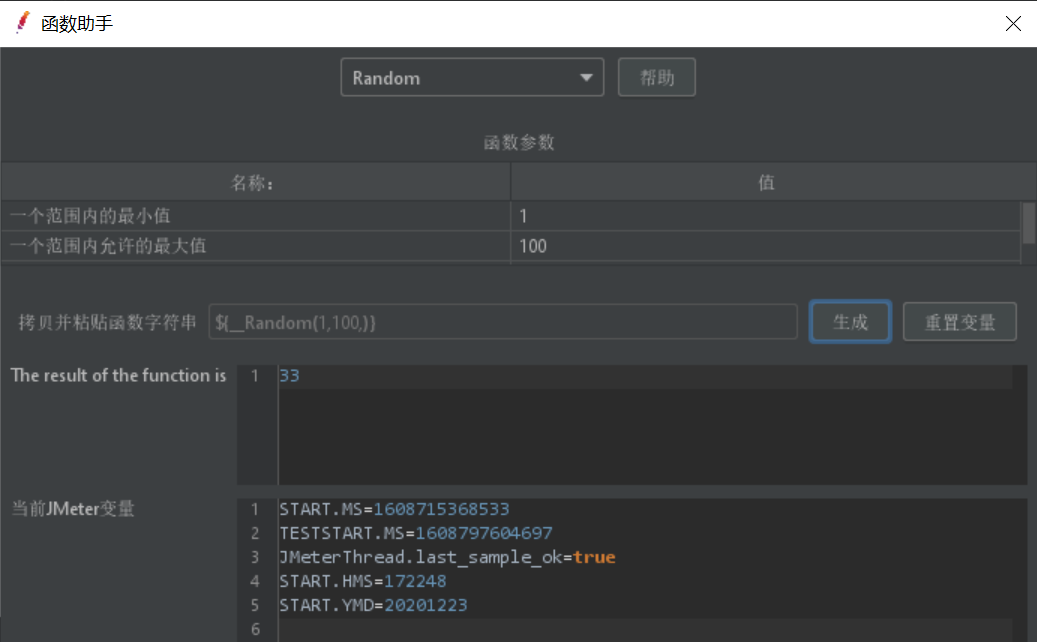Click the 值 column header
Viewport: 1037px width, 642px height.
pos(766,183)
